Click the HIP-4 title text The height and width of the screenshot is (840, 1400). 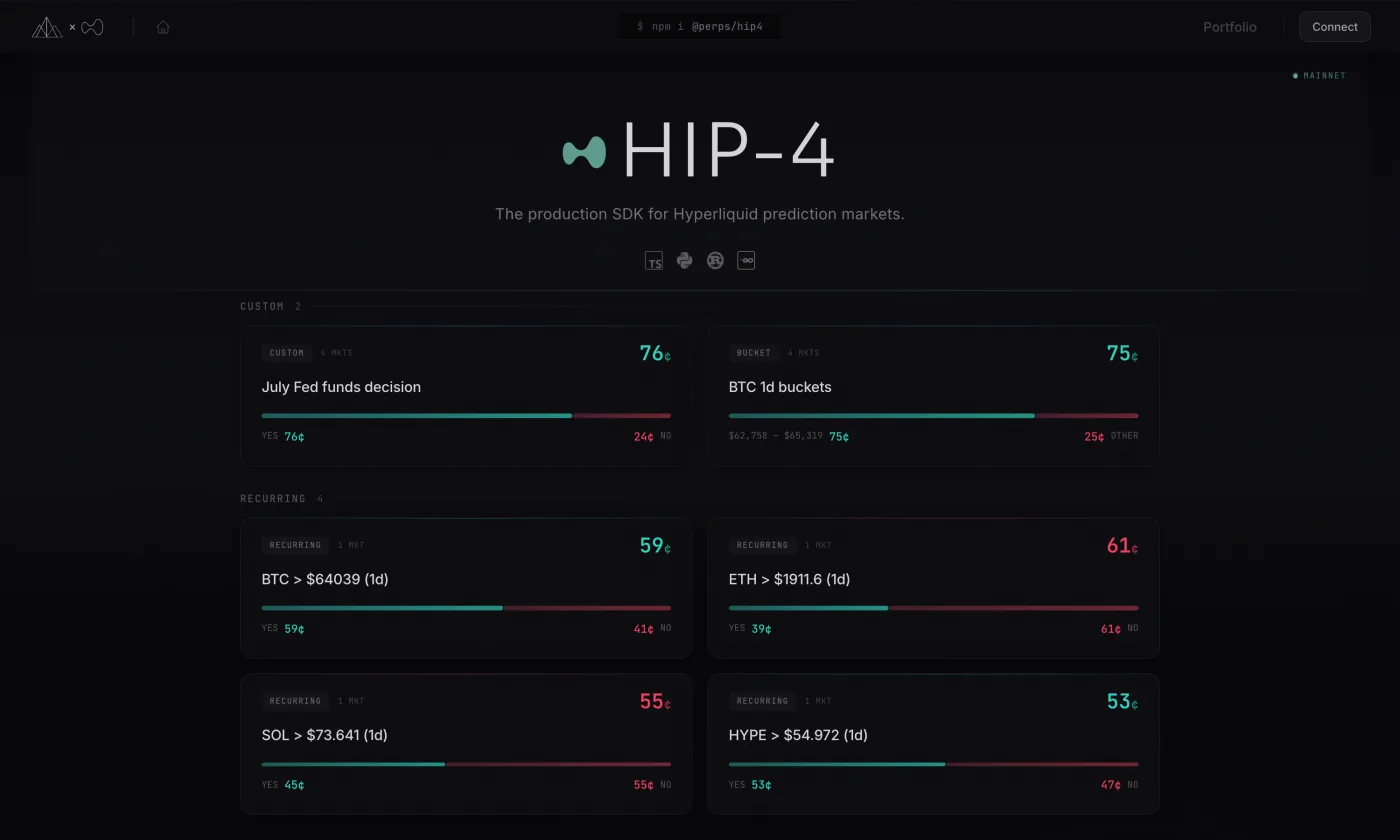[x=728, y=152]
